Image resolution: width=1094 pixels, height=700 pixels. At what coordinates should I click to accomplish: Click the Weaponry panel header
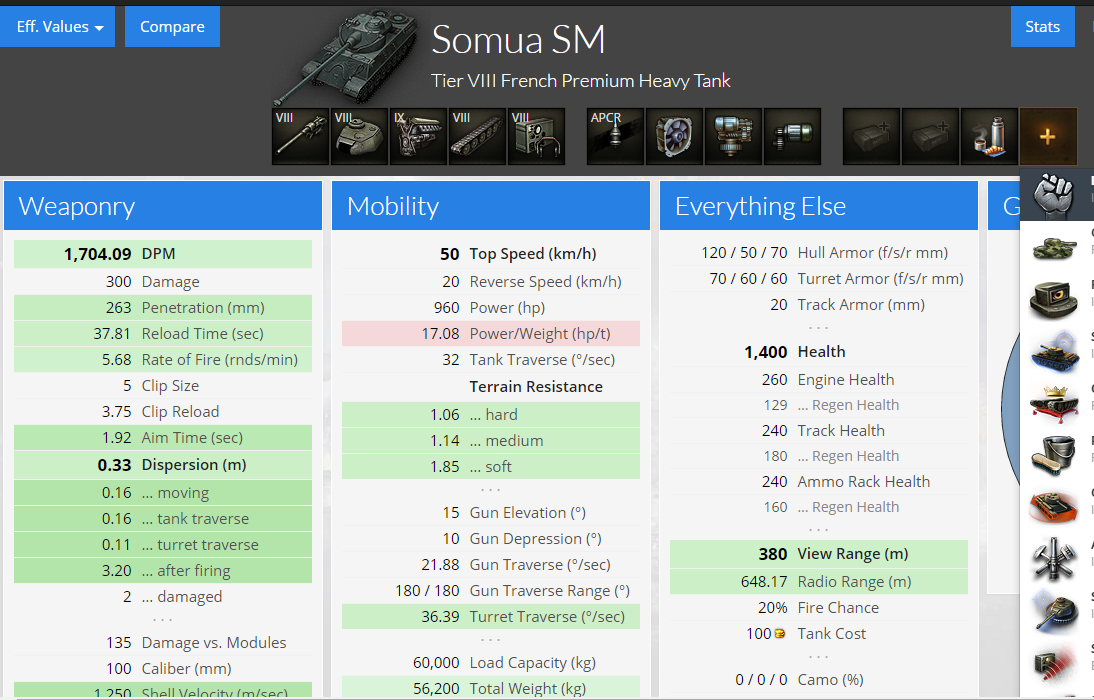[x=163, y=206]
